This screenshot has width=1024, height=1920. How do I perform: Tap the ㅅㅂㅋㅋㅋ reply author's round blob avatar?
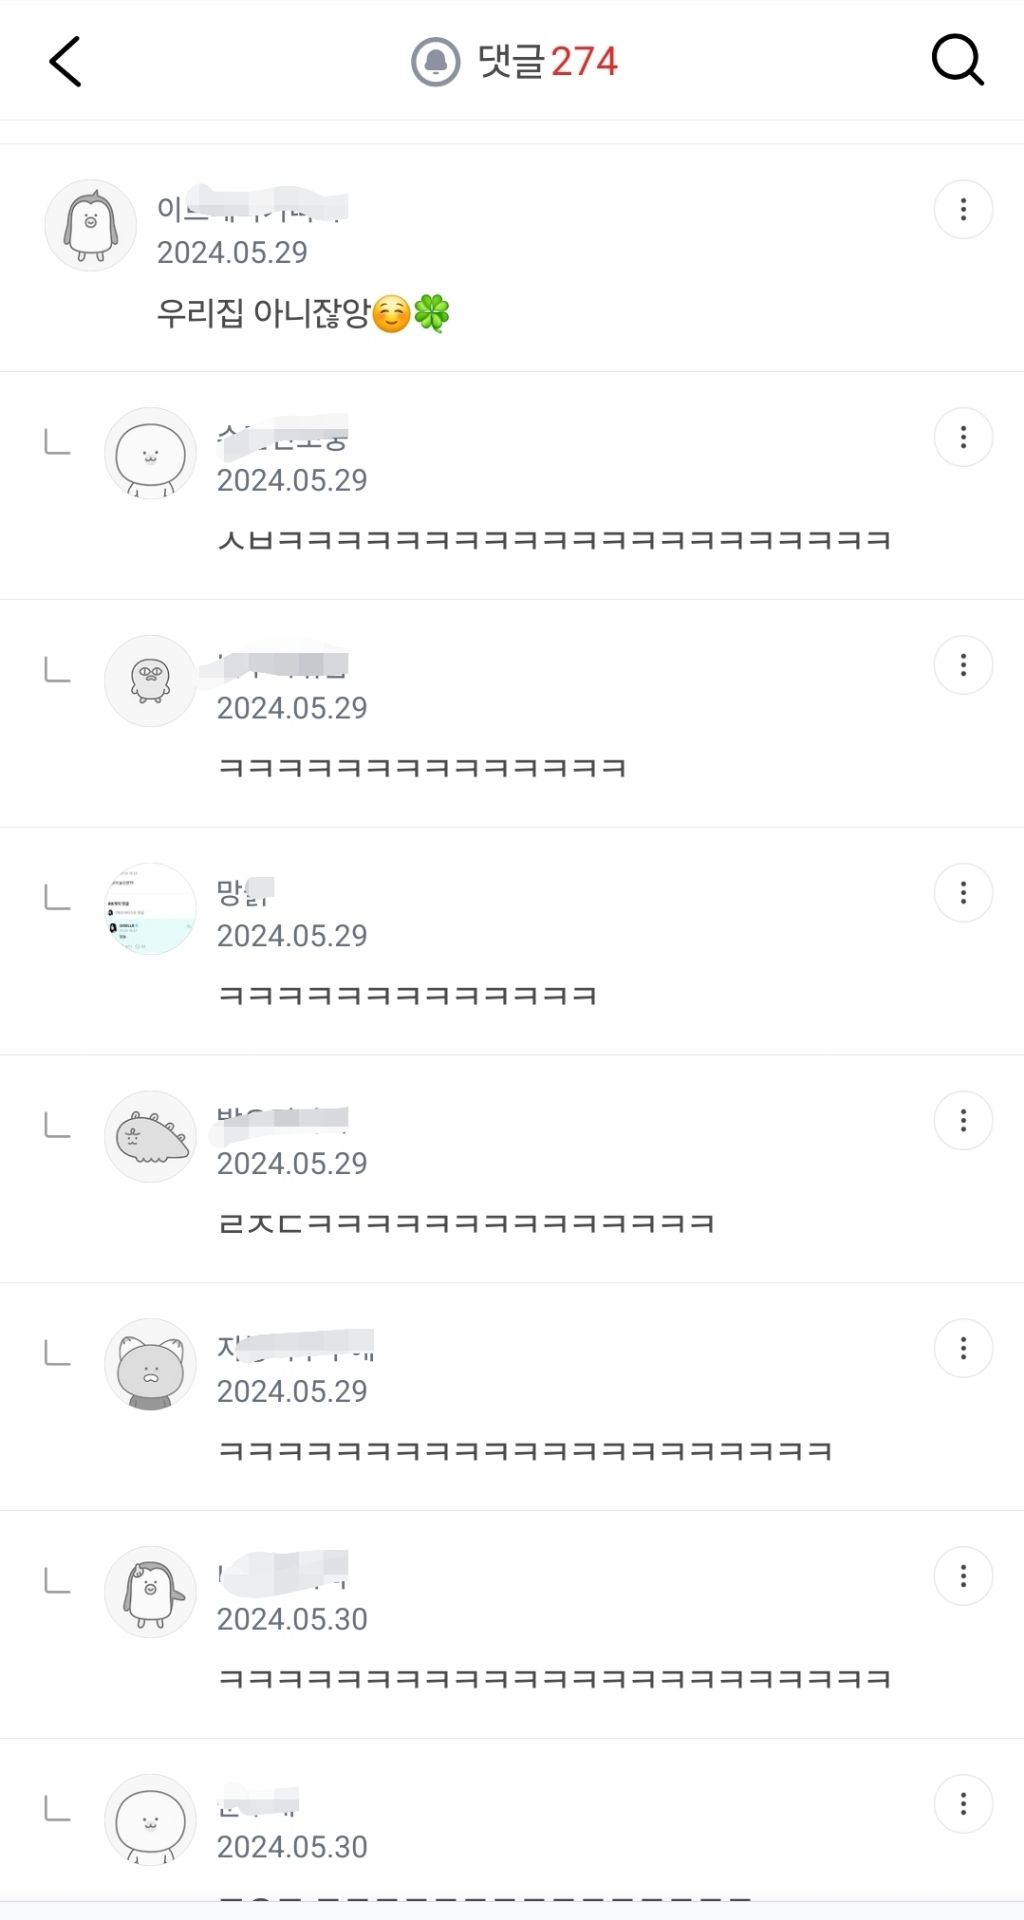151,453
